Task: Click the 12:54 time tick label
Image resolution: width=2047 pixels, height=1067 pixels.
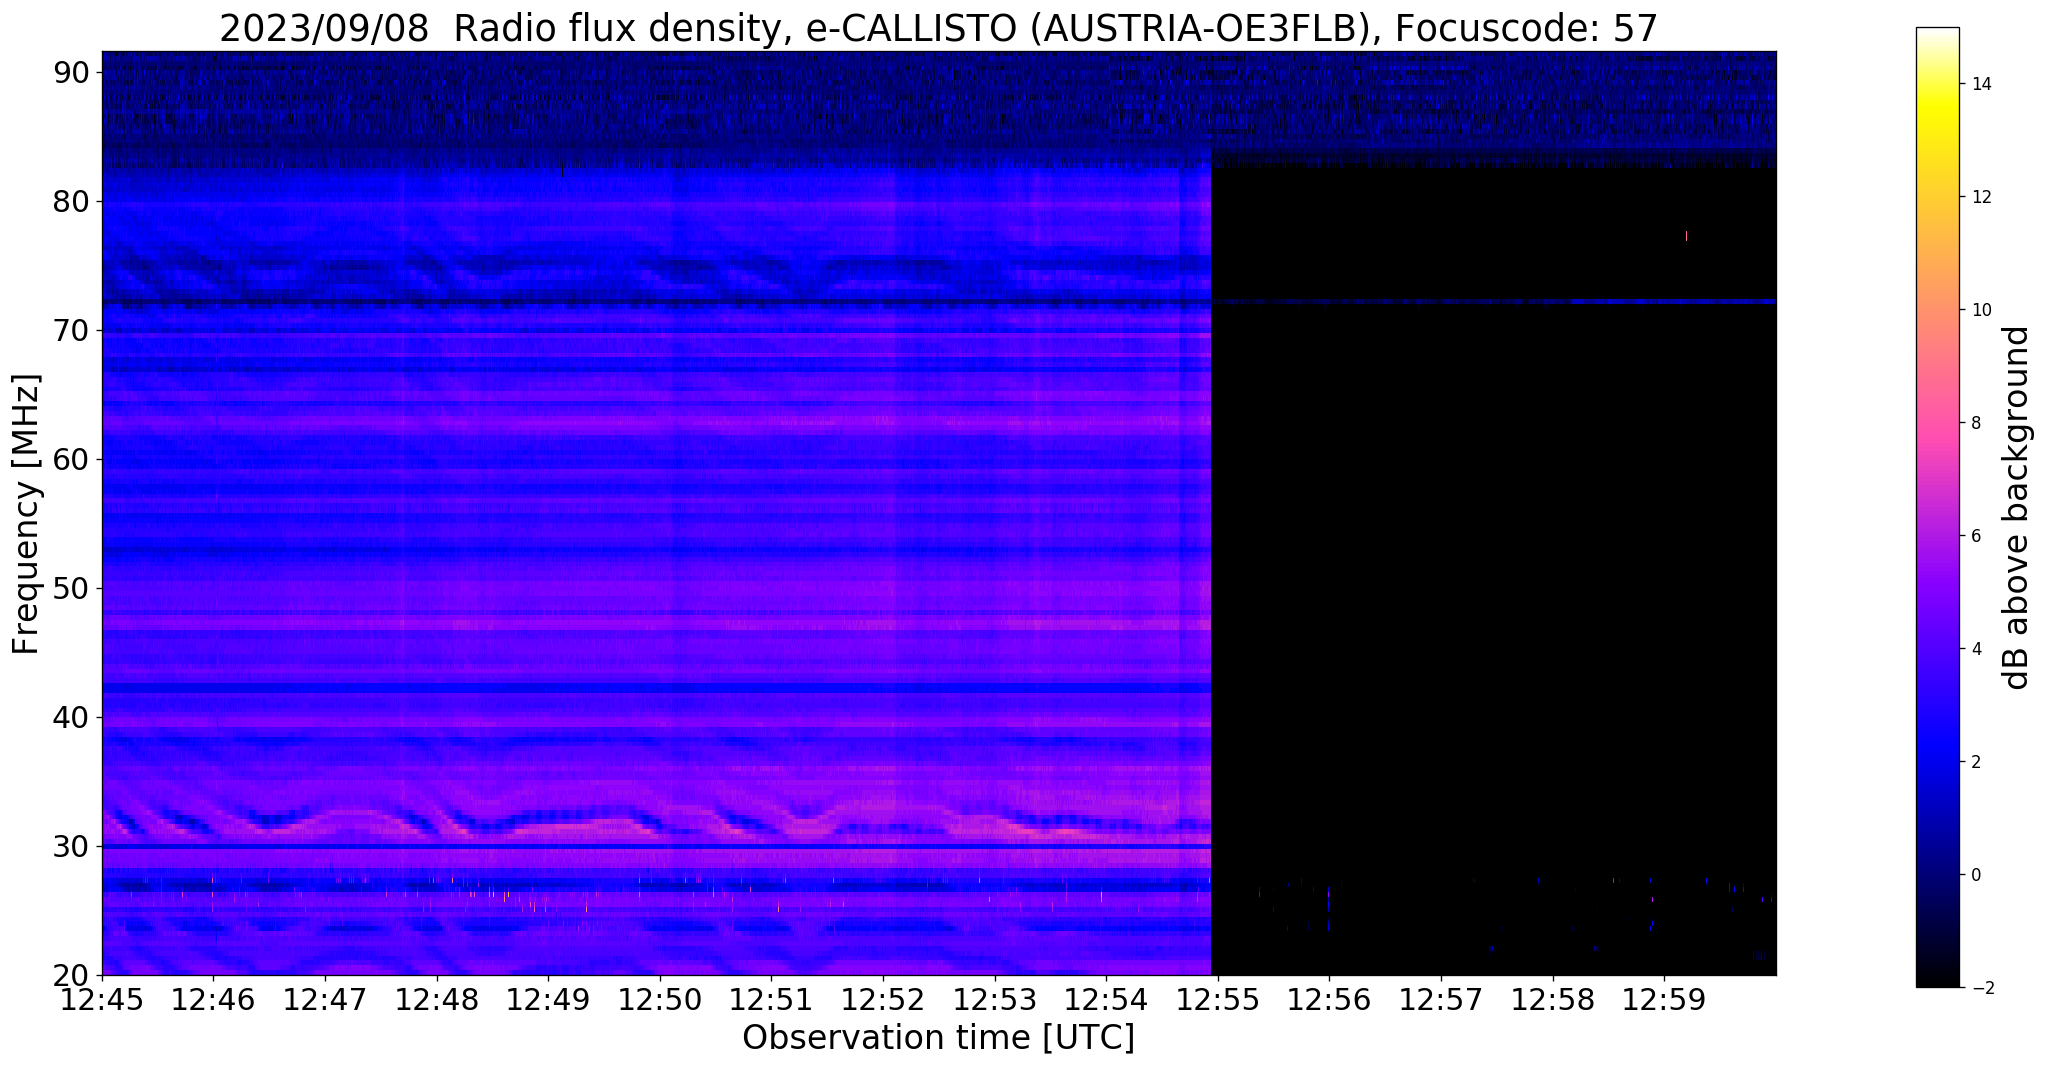Action: pyautogui.click(x=1106, y=1001)
